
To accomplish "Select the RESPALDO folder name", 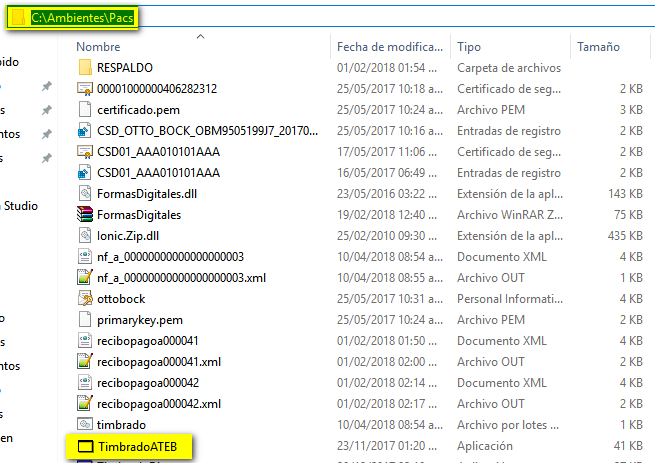I will tap(125, 68).
